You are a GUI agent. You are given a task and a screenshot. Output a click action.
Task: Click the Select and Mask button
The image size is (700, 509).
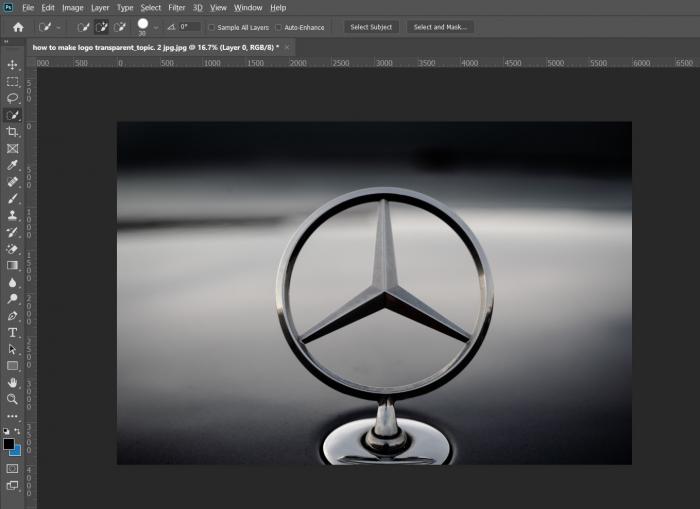440,27
